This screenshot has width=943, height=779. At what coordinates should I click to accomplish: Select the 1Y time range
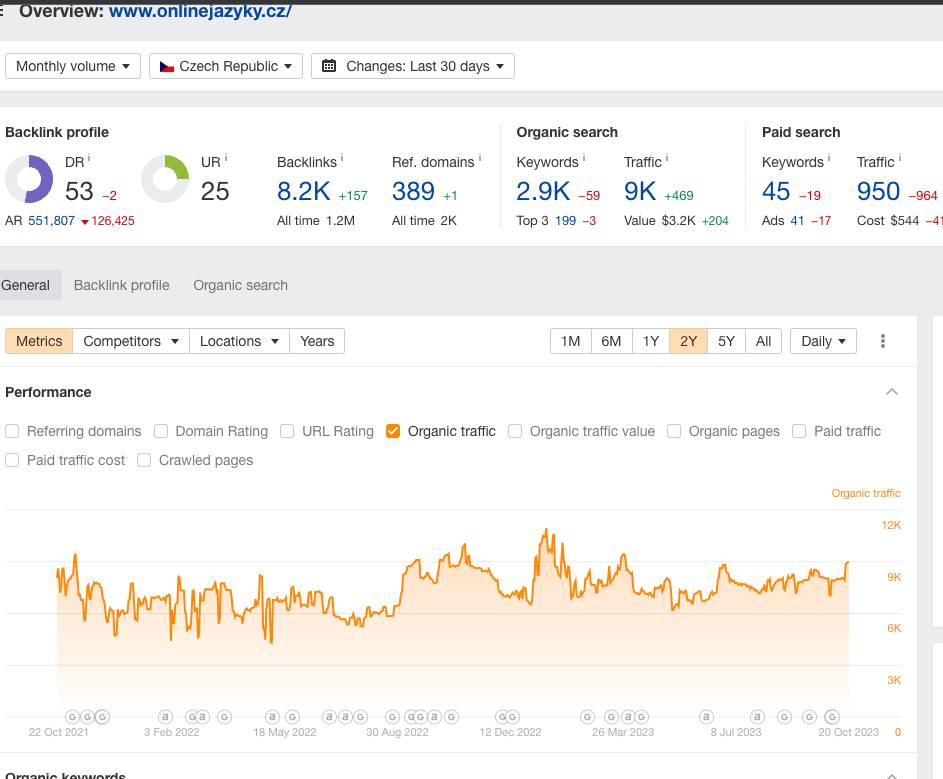point(651,341)
